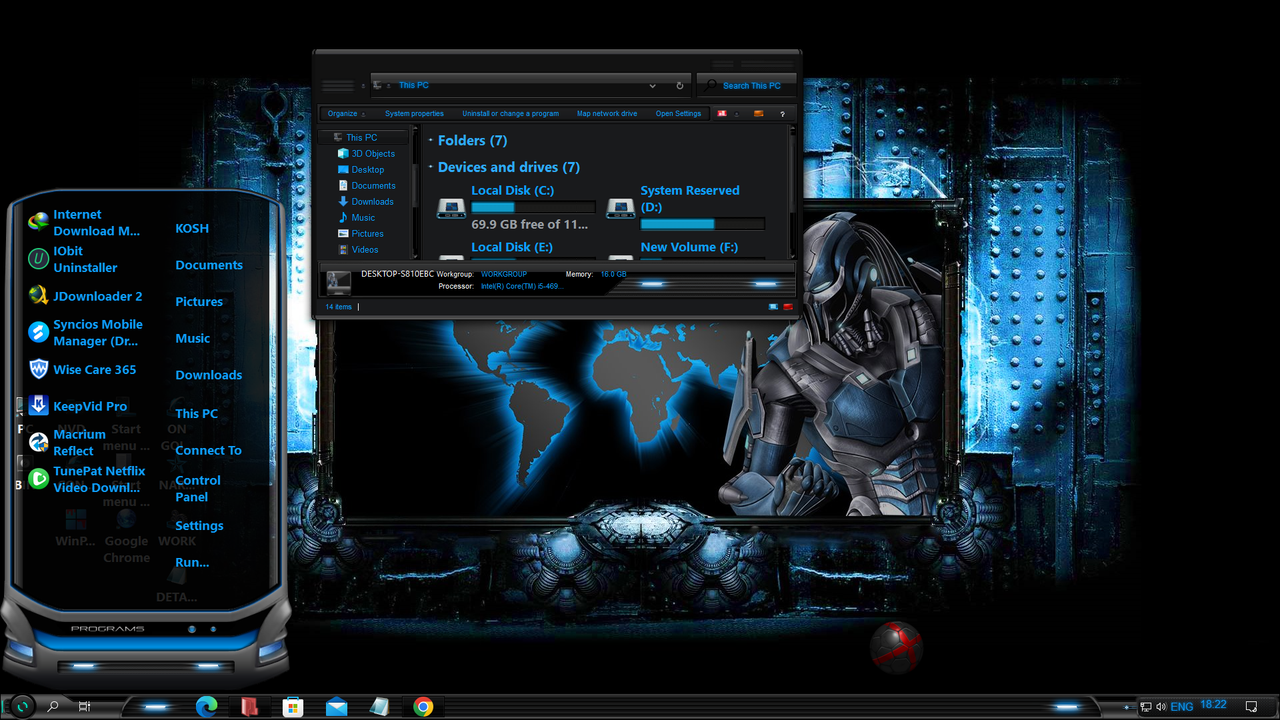Screen dimensions: 1280x720
Task: Open view options dropdown arrow
Action: 736,114
